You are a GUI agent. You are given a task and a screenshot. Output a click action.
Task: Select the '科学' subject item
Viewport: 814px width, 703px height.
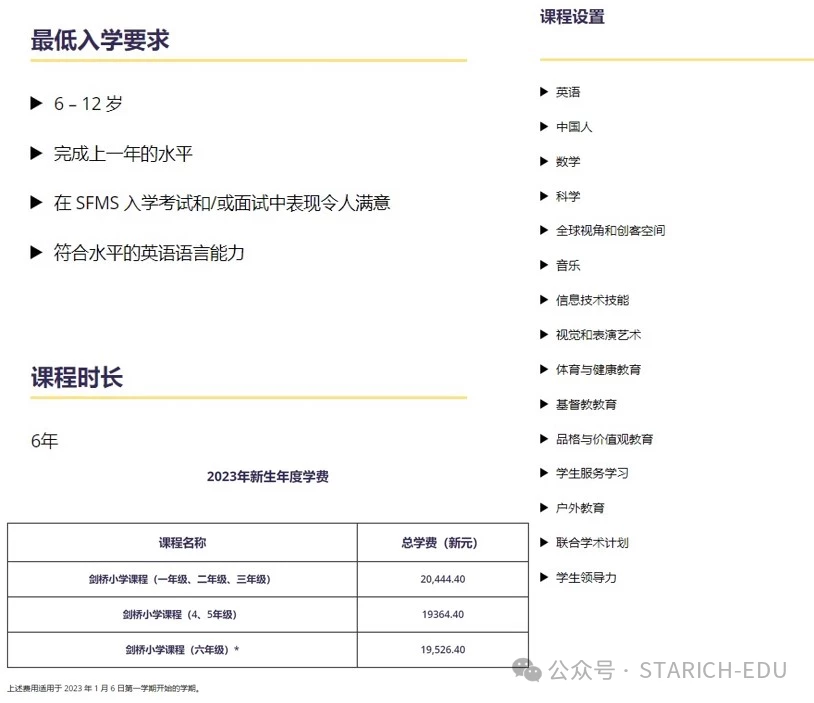pyautogui.click(x=568, y=196)
